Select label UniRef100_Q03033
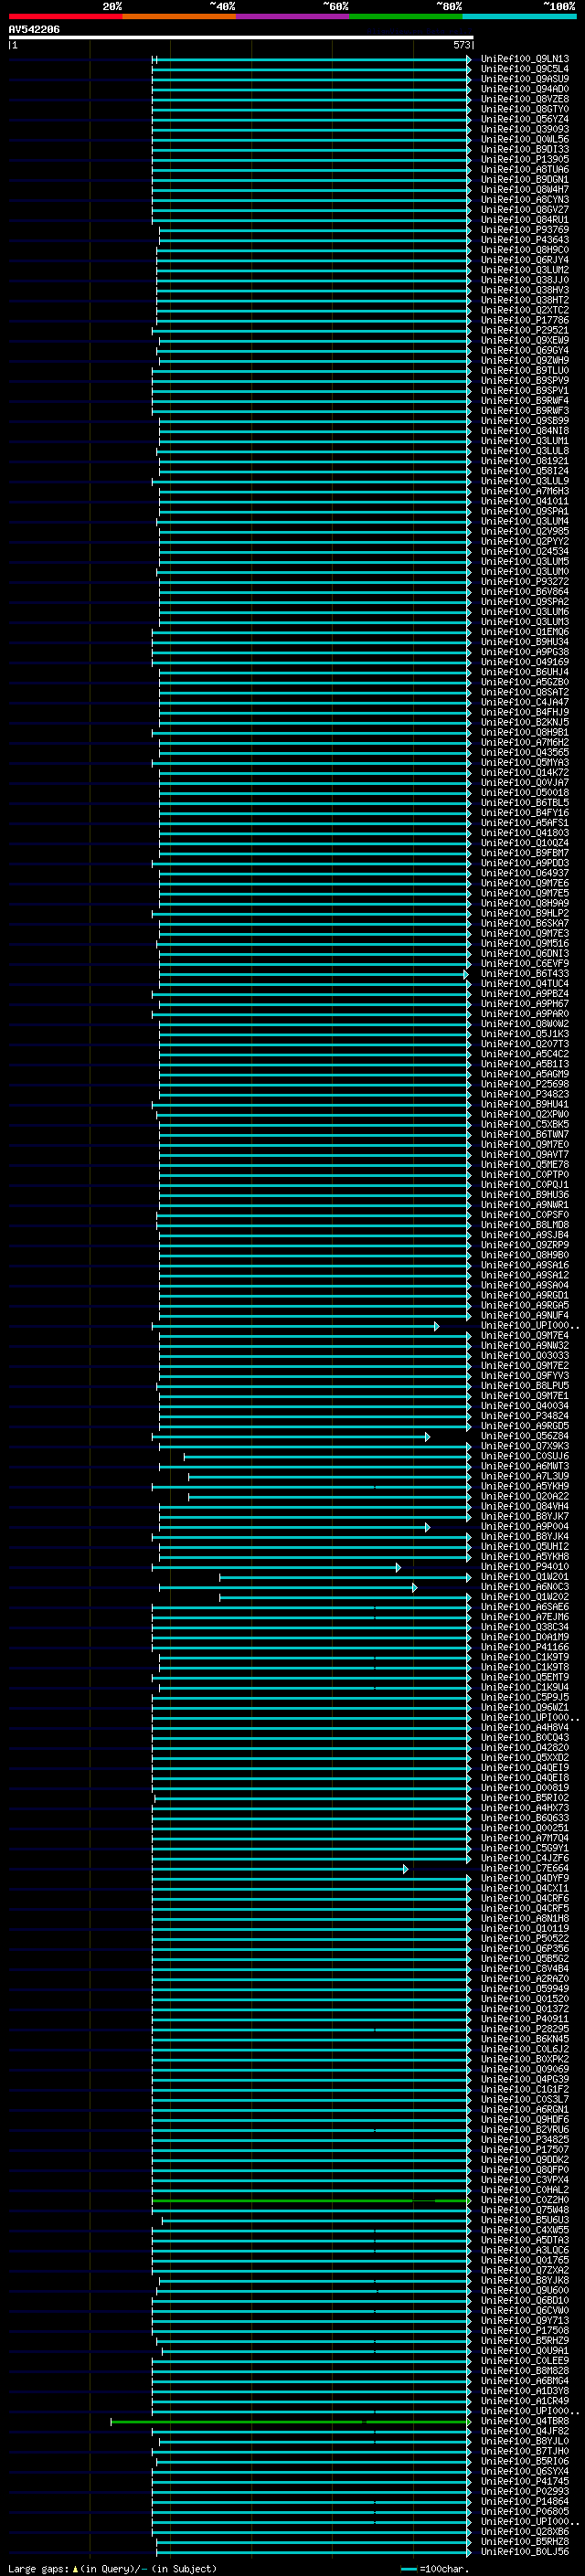 coord(525,1355)
